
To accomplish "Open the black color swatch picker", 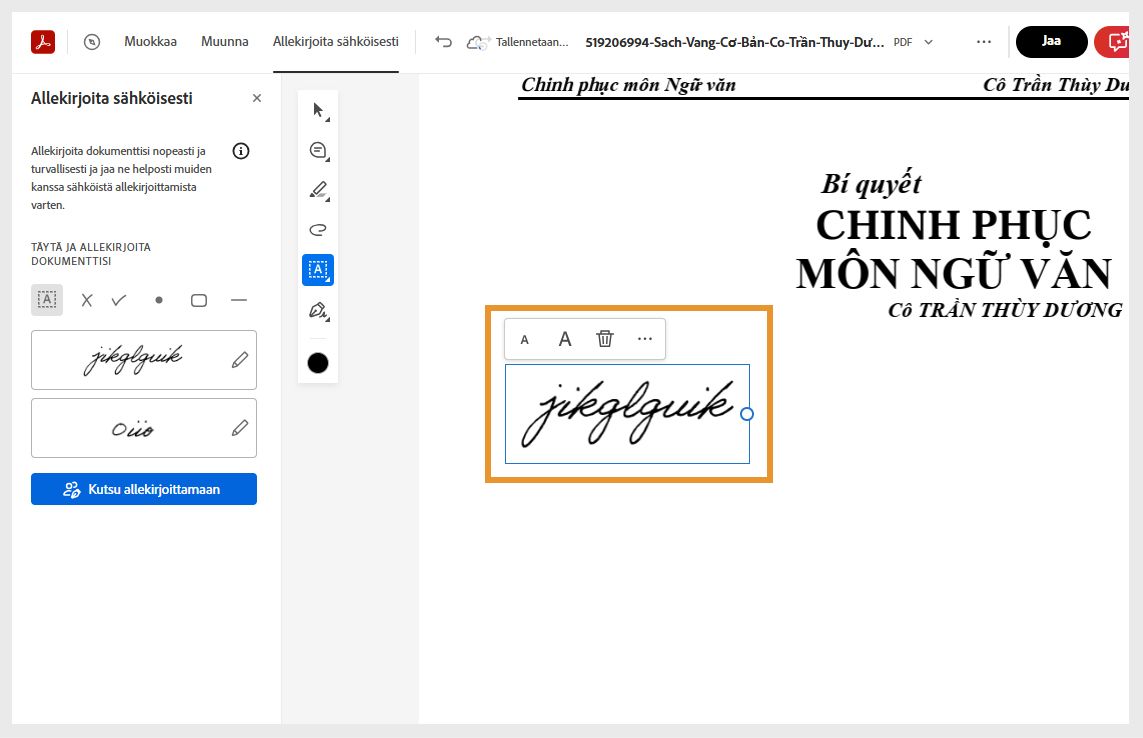I will pos(318,363).
